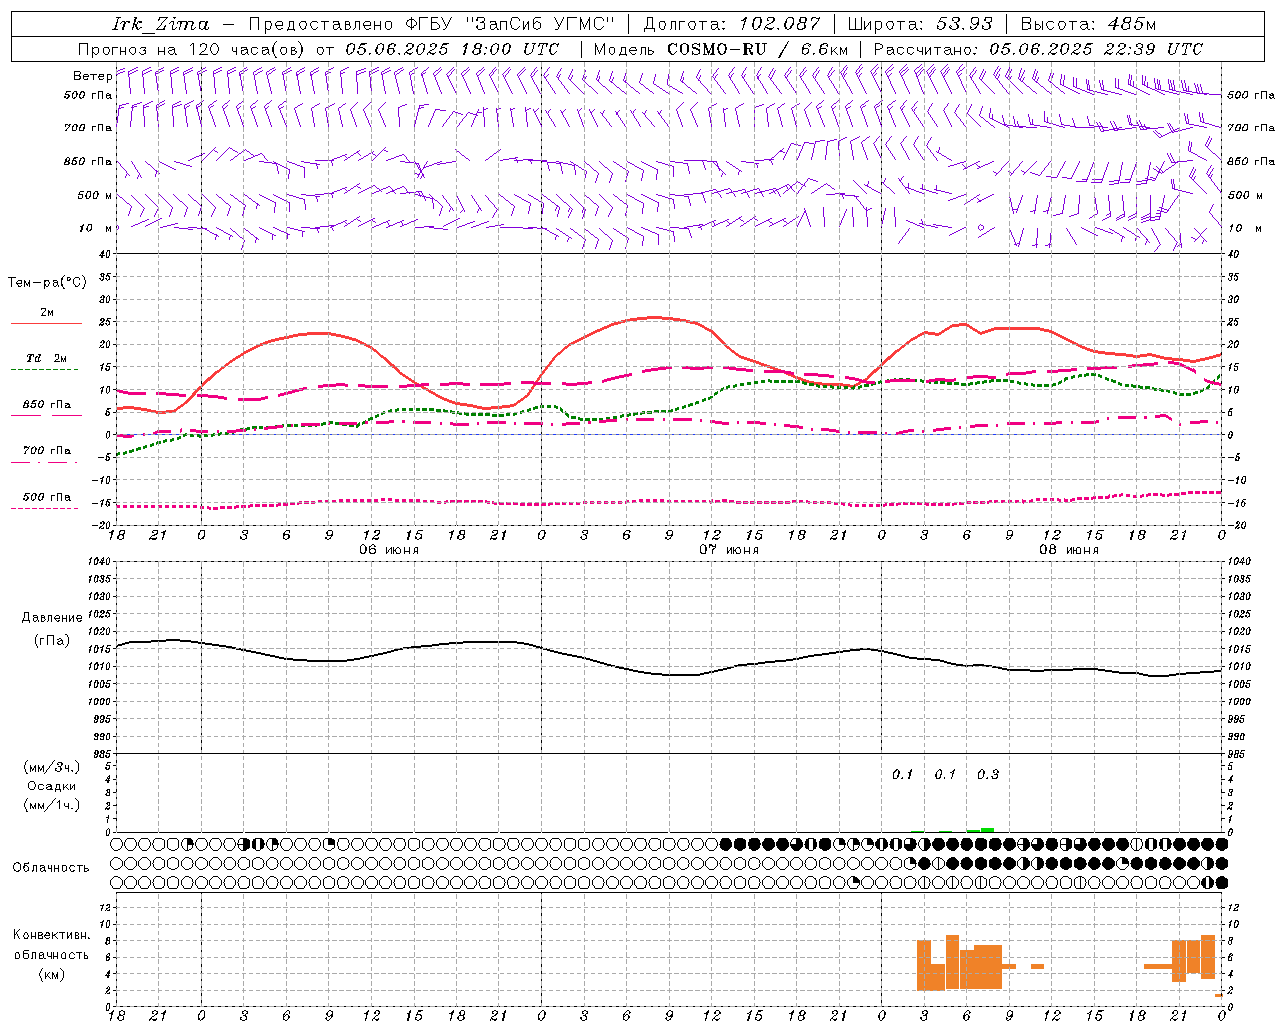Click the 2м entry in the temperature legend
The image size is (1280, 1024).
point(47,313)
